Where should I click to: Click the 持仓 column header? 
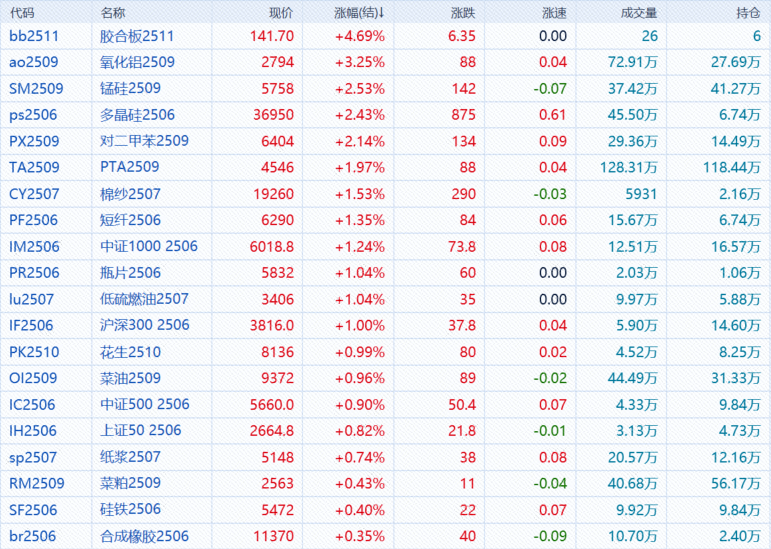pyautogui.click(x=747, y=13)
